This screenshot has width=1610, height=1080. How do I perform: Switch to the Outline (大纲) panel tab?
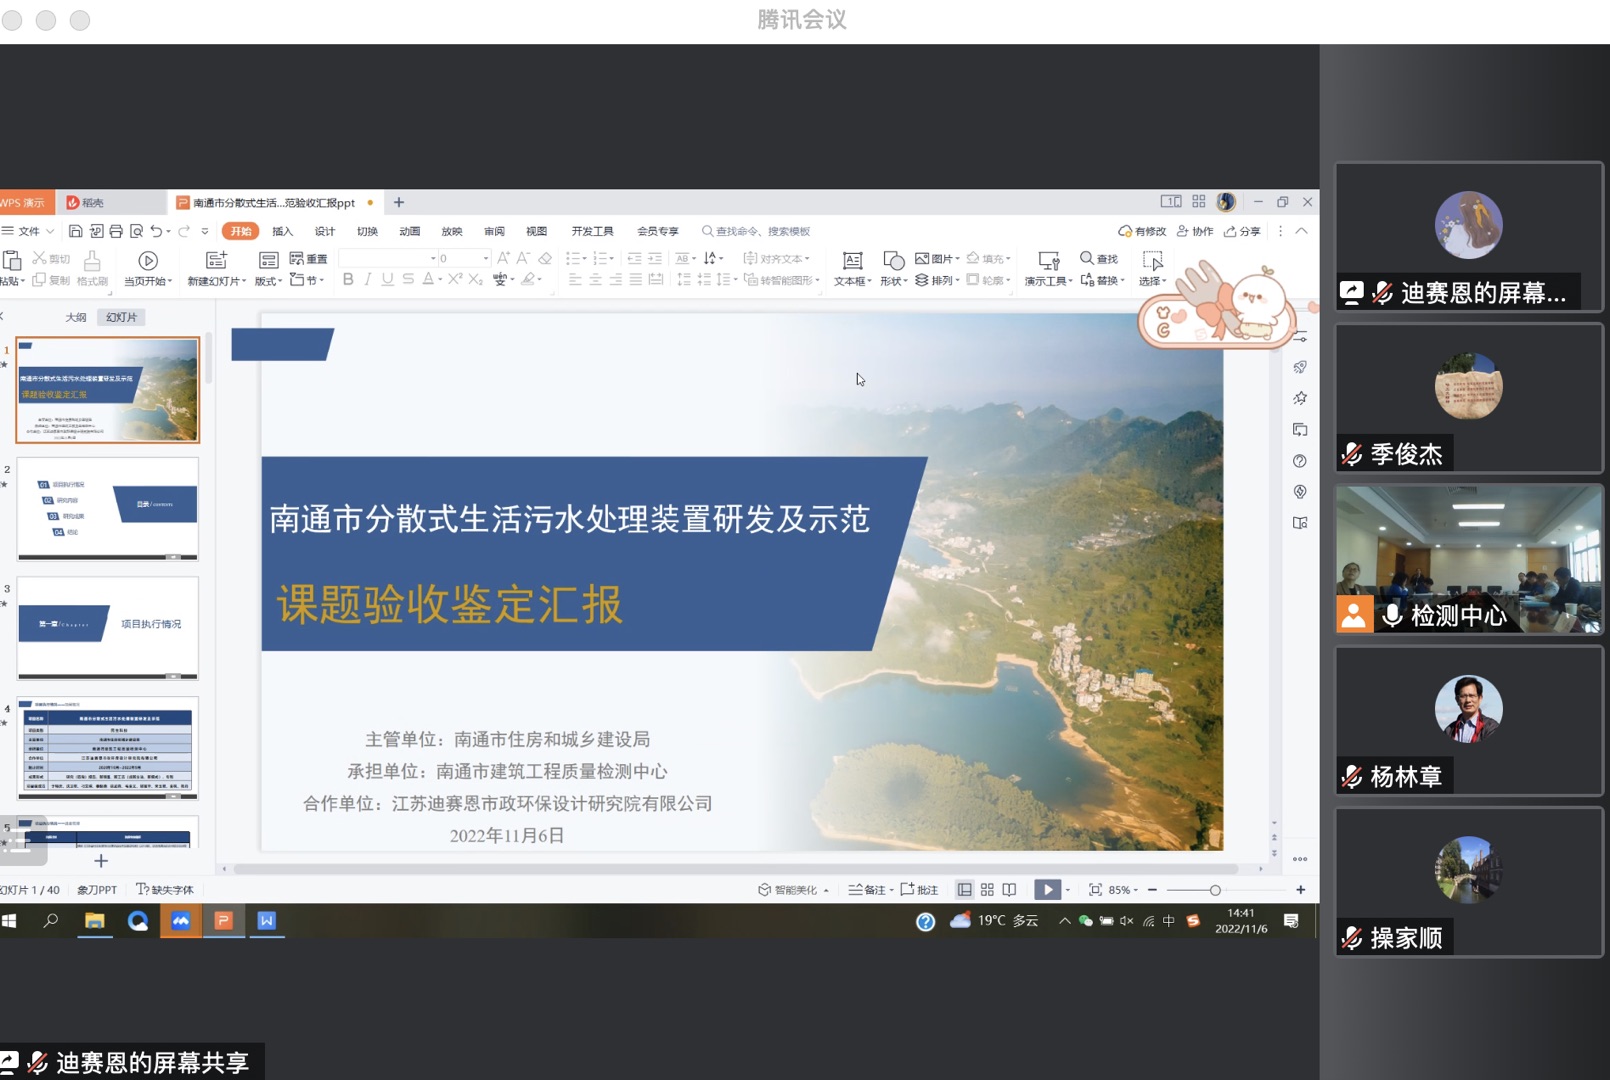[76, 317]
